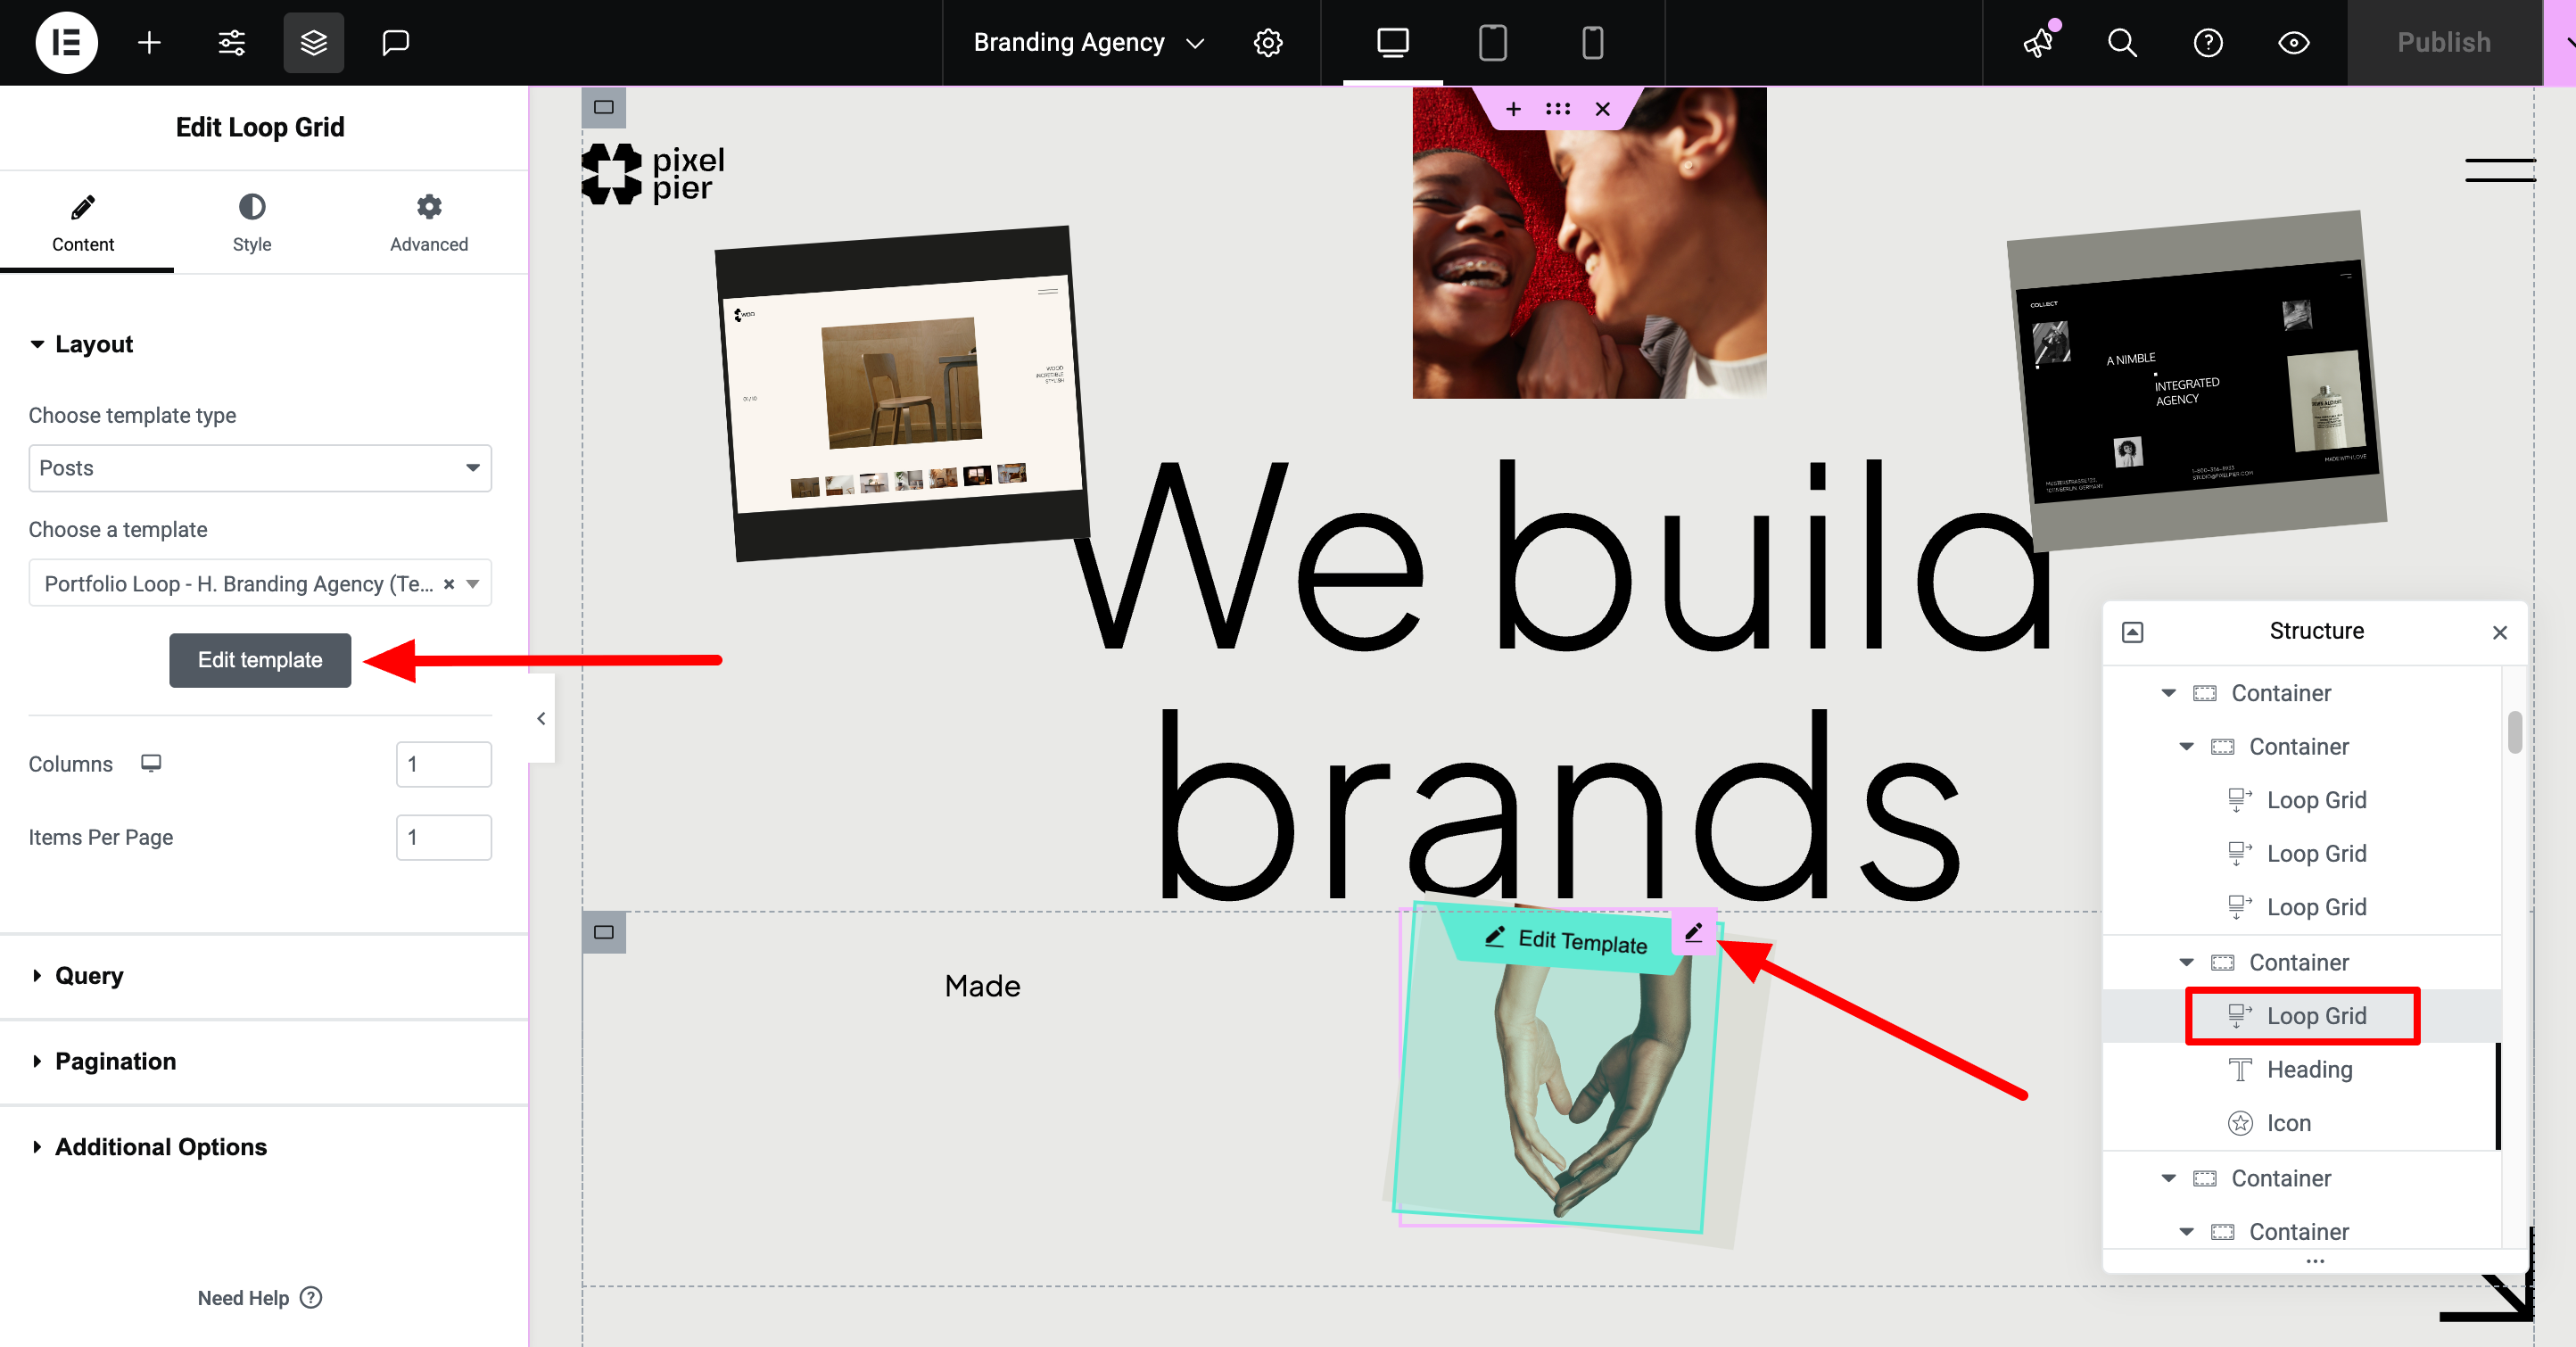Open the Add Element plus icon
Screen dimensions: 2576x1347
click(x=149, y=43)
